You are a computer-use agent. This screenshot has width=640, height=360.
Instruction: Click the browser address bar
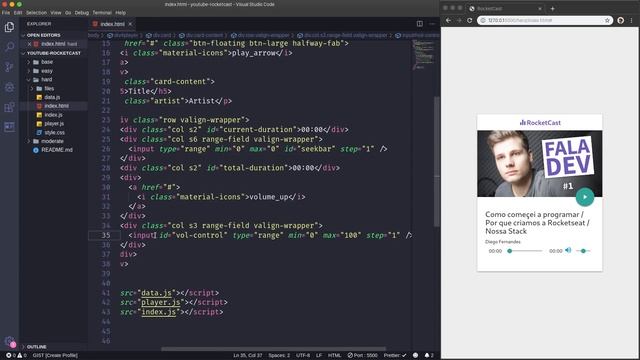(545, 20)
